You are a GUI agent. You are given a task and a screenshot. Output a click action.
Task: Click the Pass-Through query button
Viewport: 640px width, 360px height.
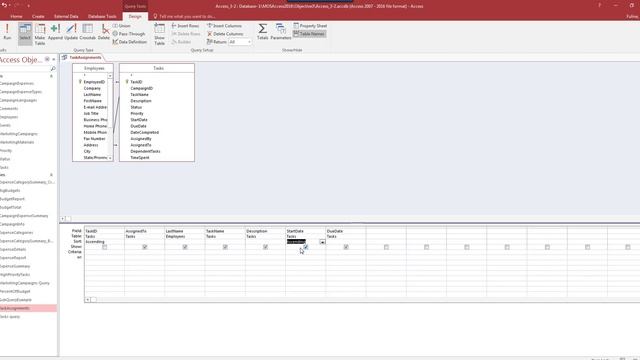[x=129, y=34]
